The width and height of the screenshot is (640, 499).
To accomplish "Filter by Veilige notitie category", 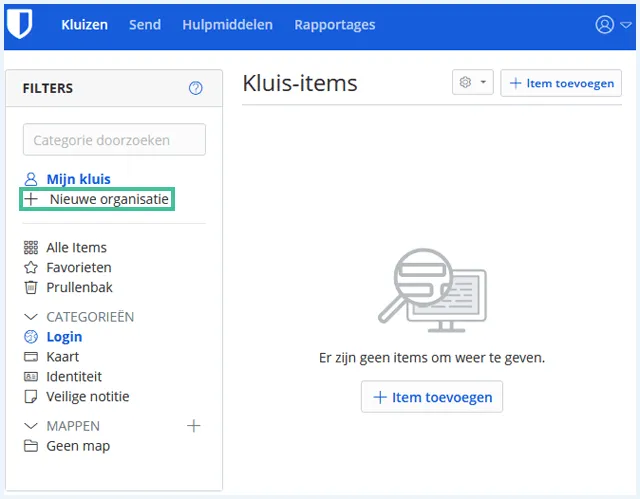I will [88, 397].
